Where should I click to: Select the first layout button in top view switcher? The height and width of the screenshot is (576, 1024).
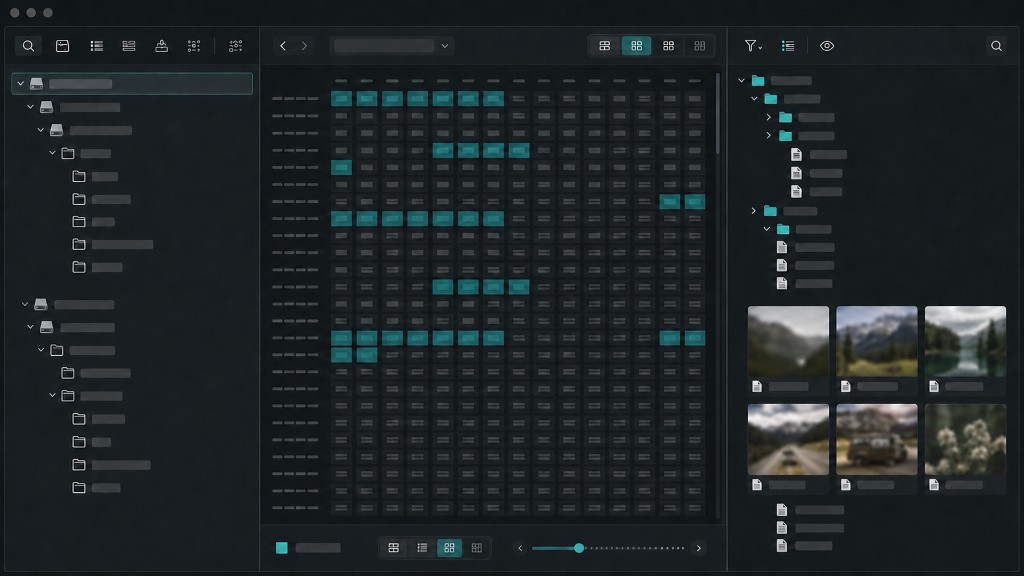click(x=605, y=46)
